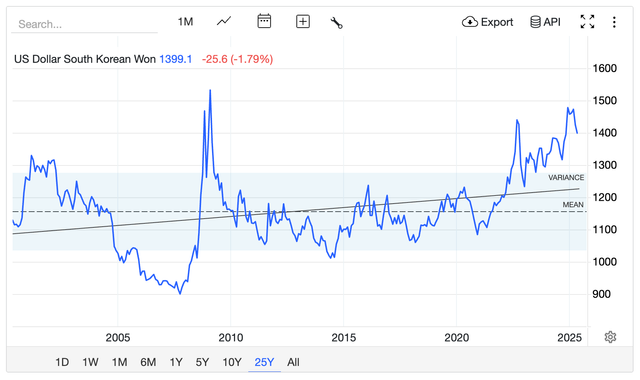Click the 1200 y-axis label
This screenshot has height=380, width=640.
604,198
